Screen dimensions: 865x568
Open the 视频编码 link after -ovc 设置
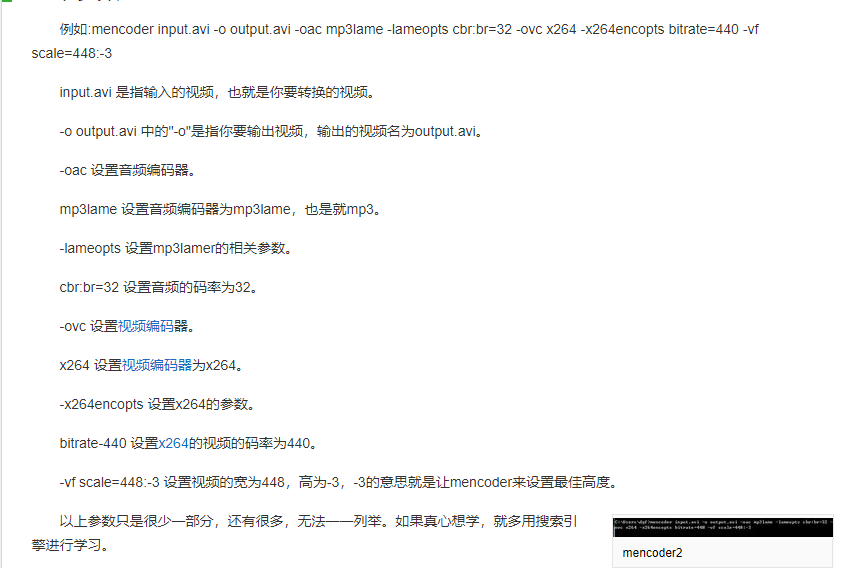[146, 326]
